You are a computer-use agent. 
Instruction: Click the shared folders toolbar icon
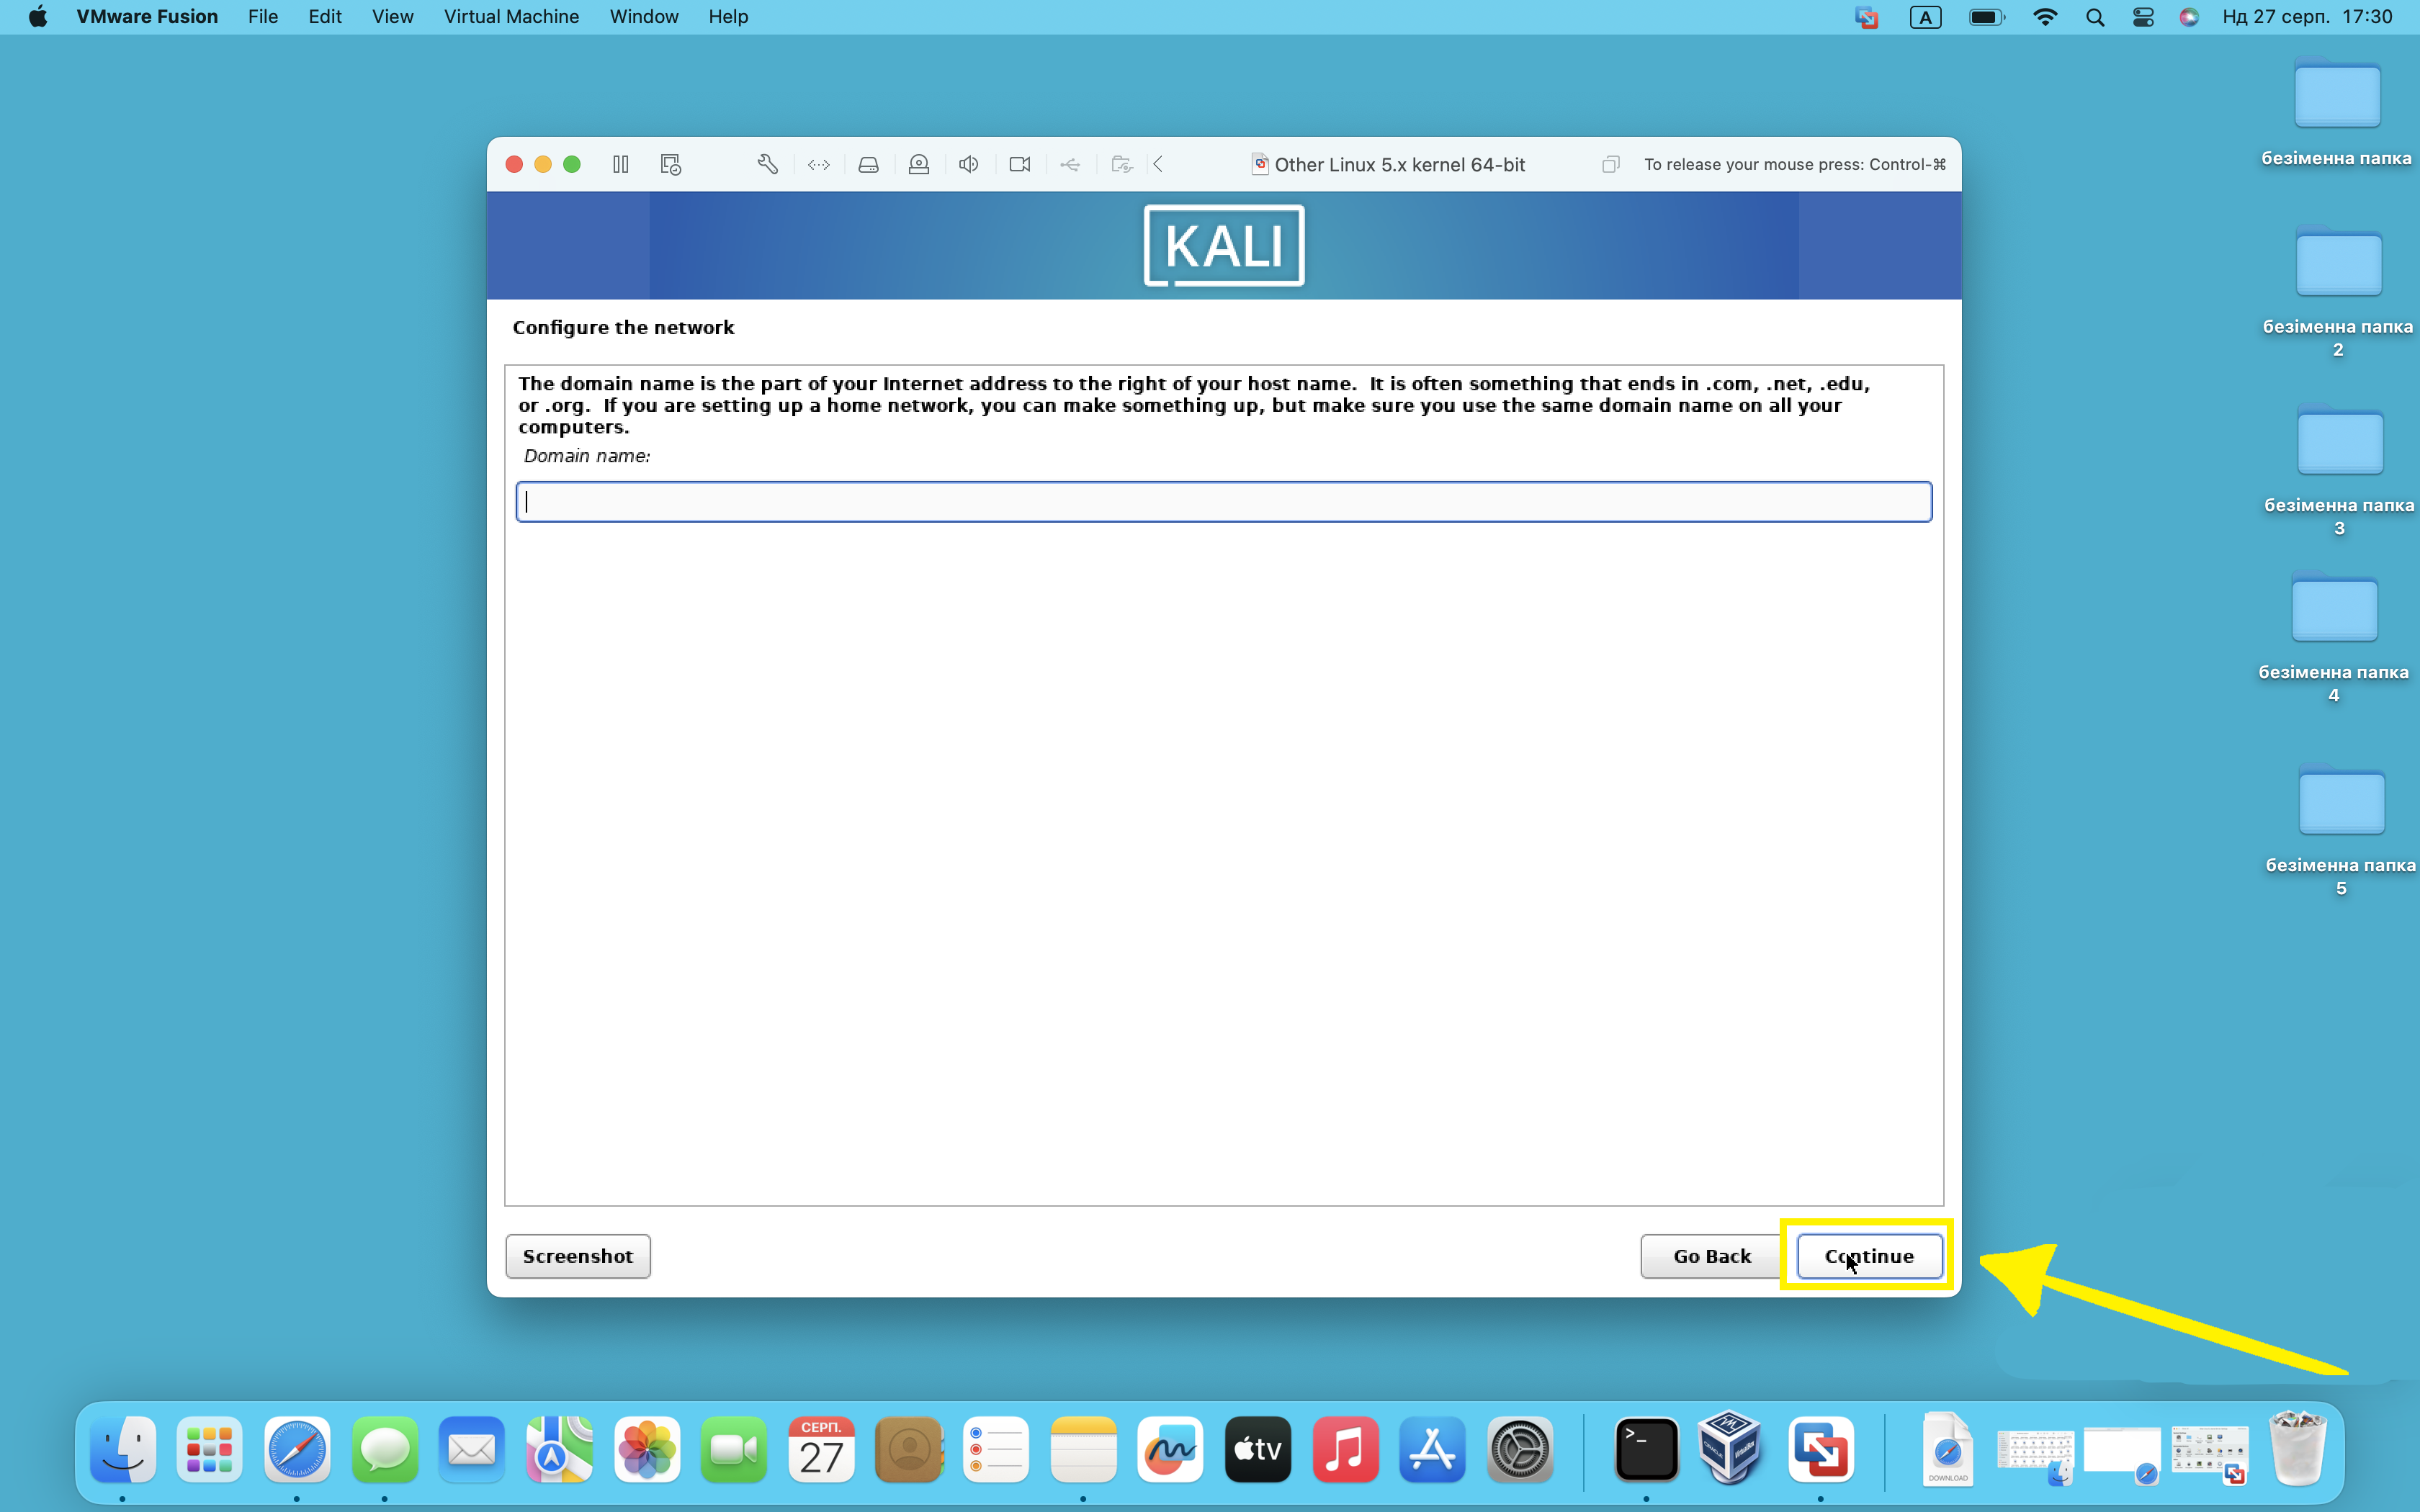click(x=1121, y=164)
